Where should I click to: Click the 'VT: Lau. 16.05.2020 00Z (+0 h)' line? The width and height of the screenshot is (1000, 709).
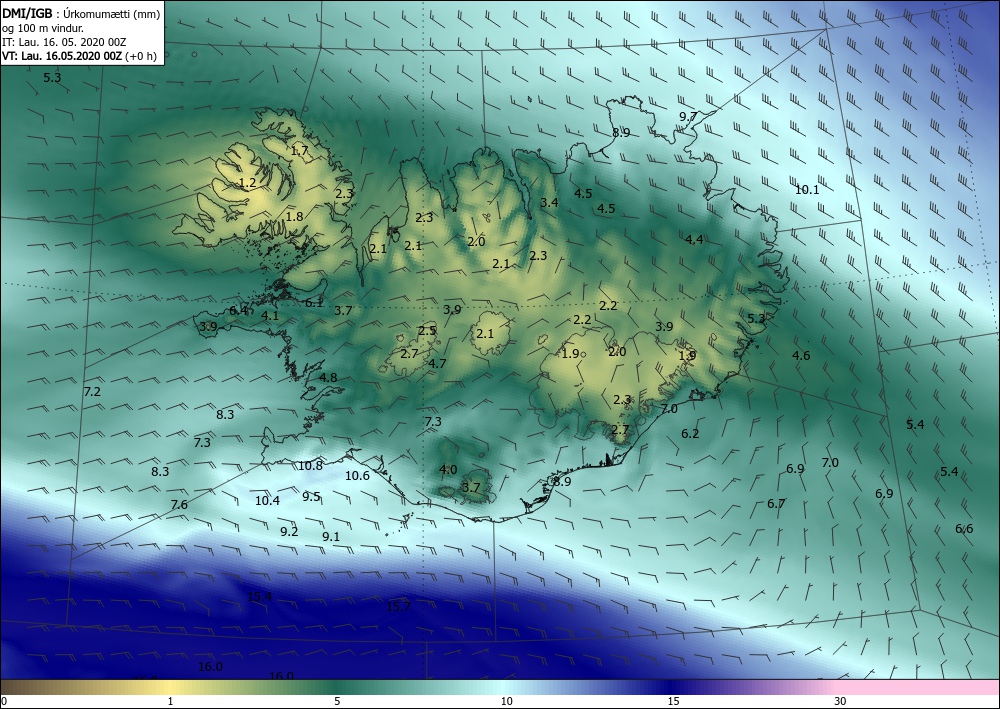(79, 56)
